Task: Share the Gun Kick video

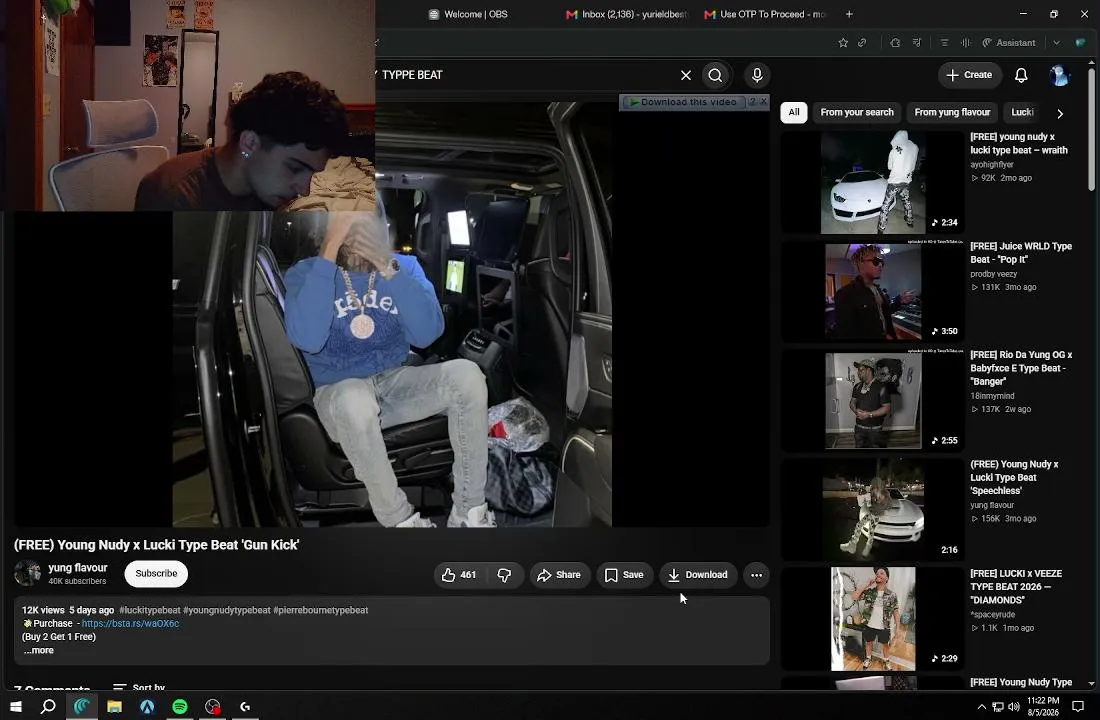Action: [559, 575]
